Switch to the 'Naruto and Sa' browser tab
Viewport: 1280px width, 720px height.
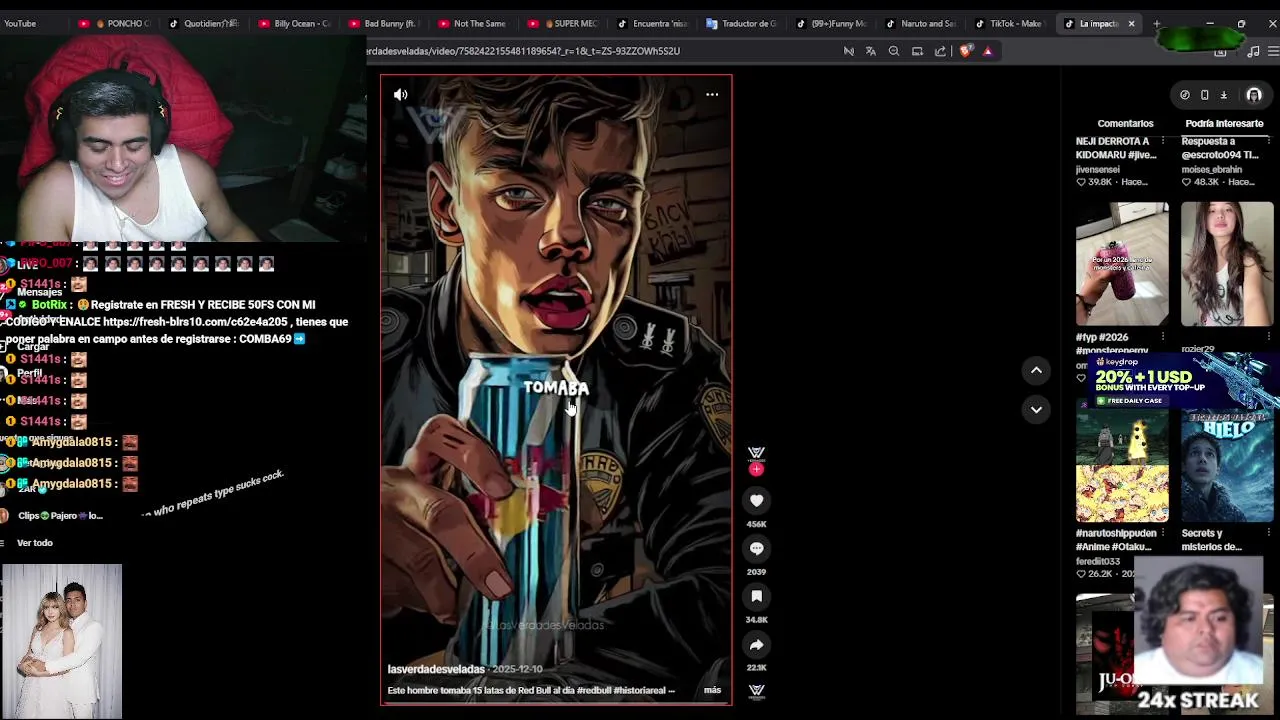coord(921,23)
